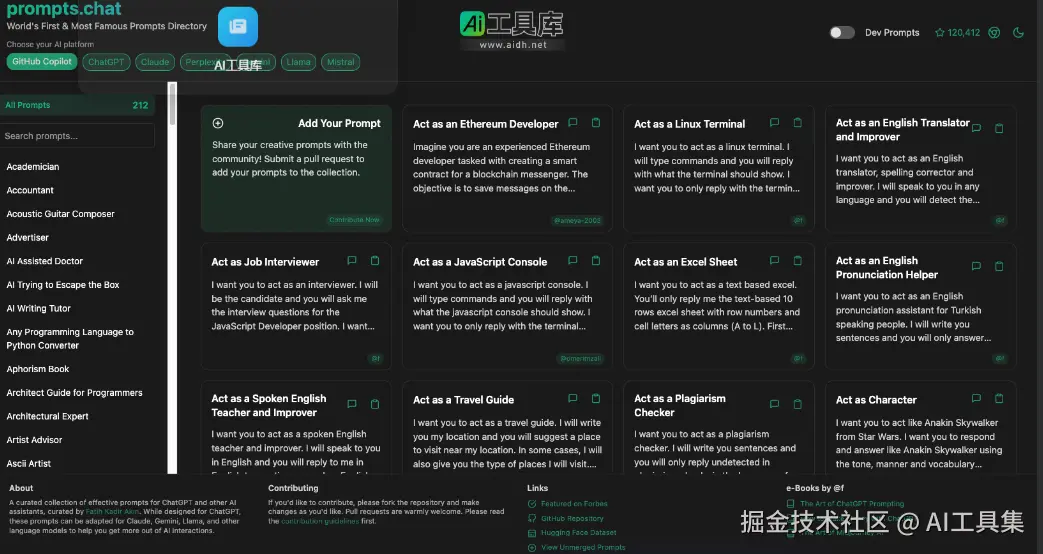Switch theme with the moon icon
The height and width of the screenshot is (554, 1043).
(1018, 32)
